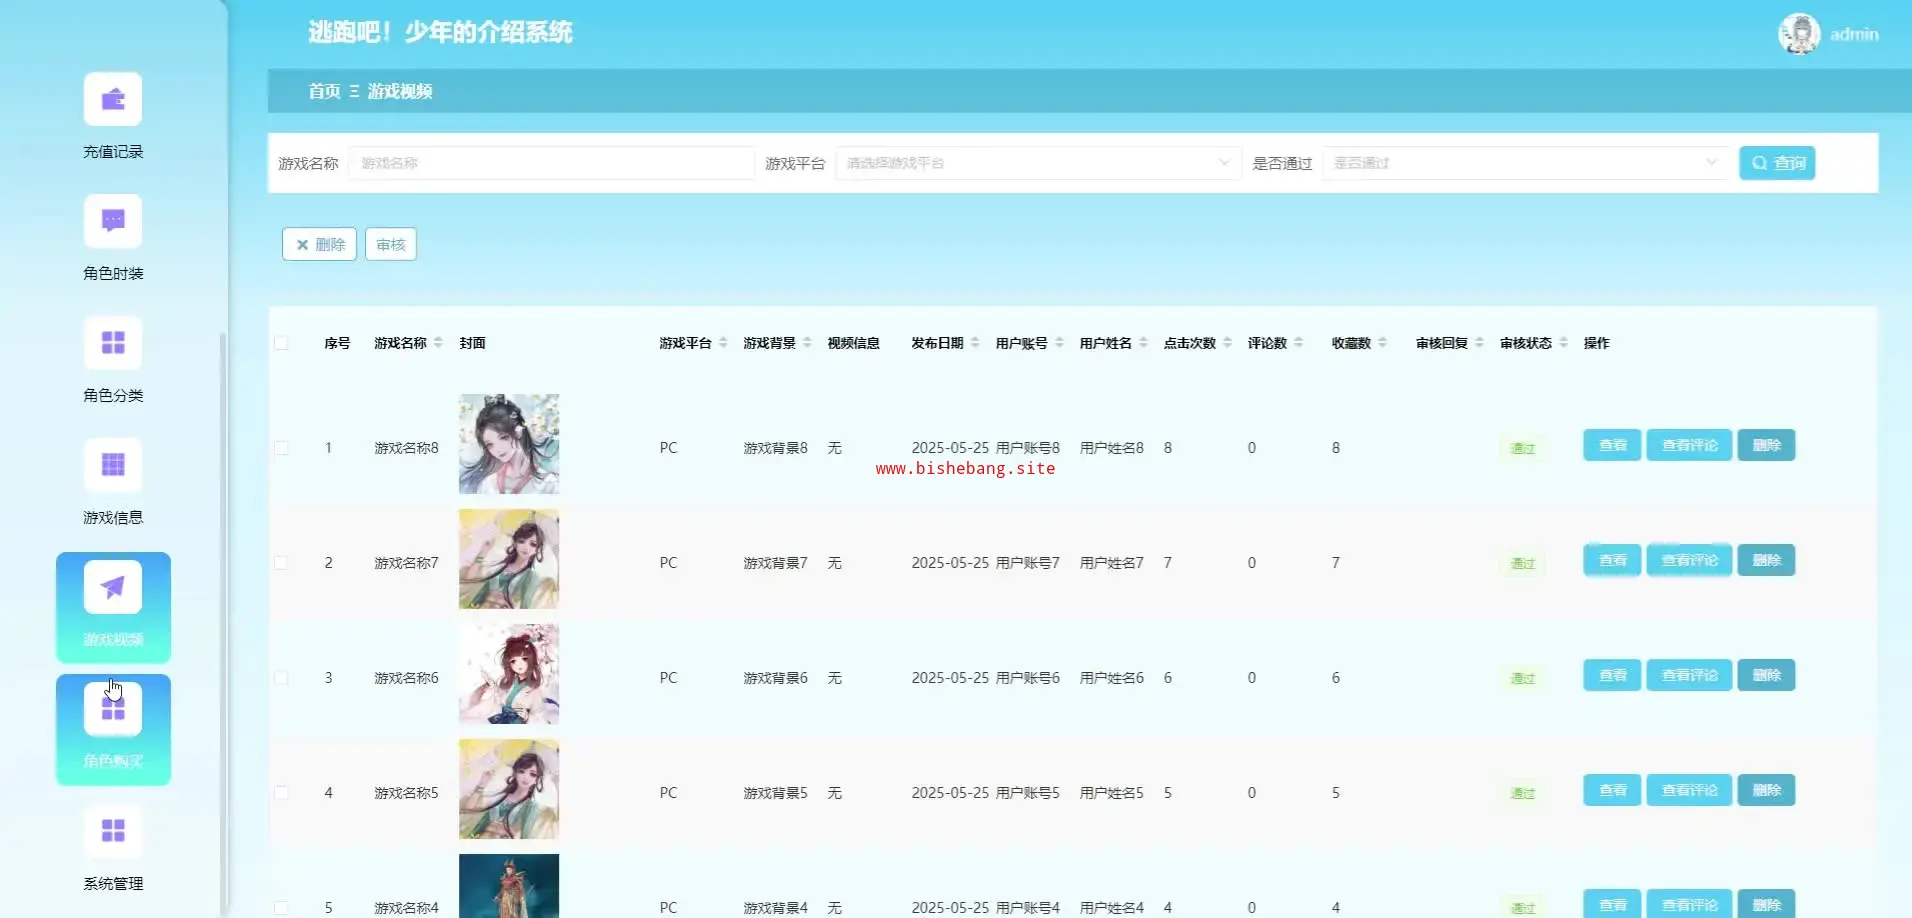
Task: Click the admin avatar picture
Action: (x=1799, y=34)
